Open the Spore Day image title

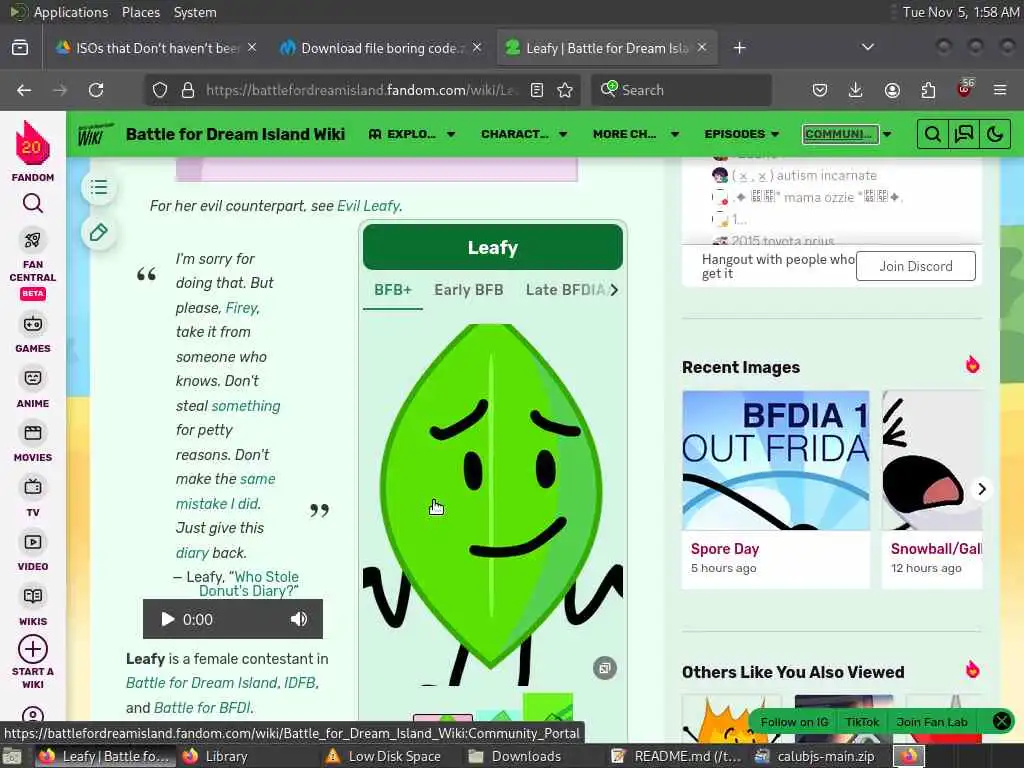click(725, 549)
